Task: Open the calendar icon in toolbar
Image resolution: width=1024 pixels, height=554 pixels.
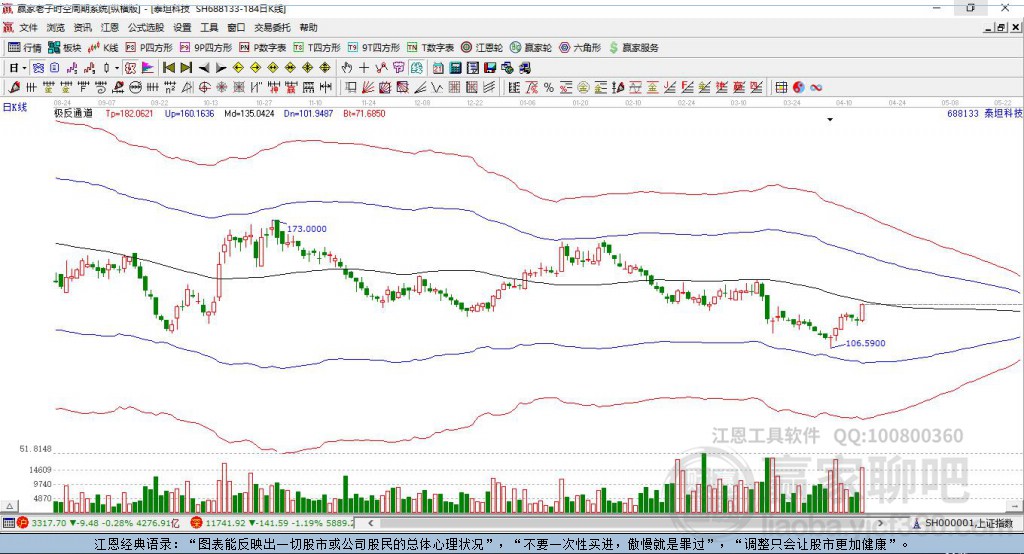Action: pyautogui.click(x=438, y=68)
